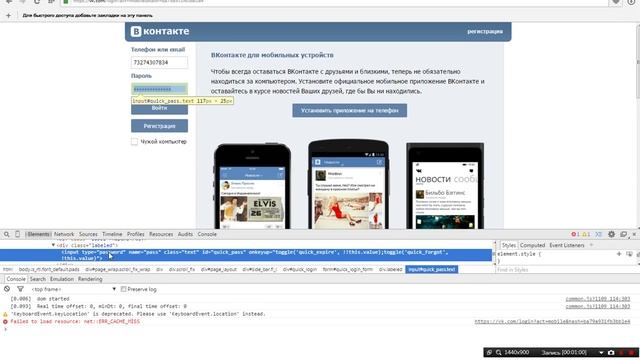
Task: Enable the Preserve log checkbox
Action: [x=123, y=289]
